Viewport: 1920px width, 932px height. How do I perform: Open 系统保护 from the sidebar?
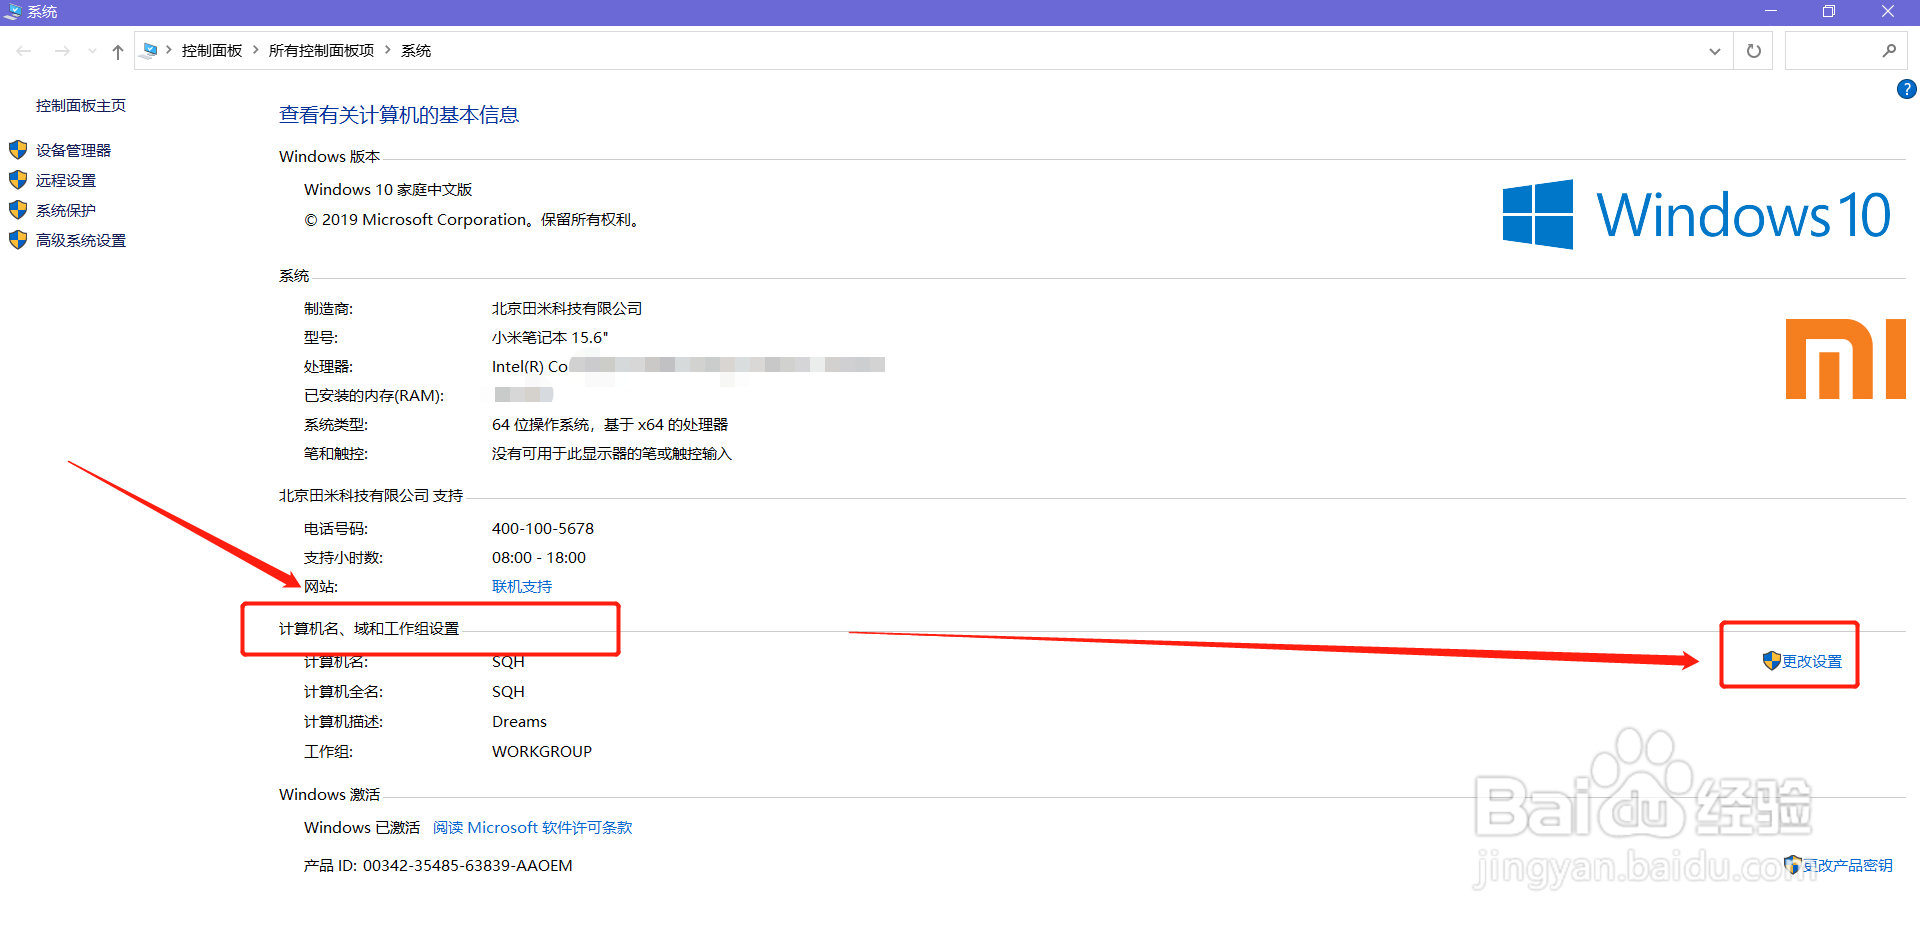tap(64, 210)
